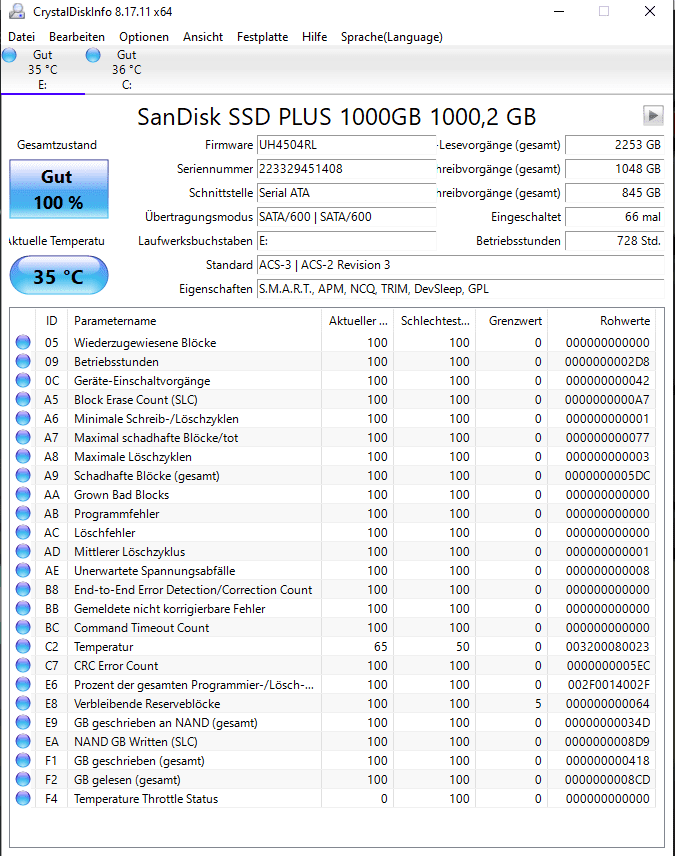Open the Sprache(Language) menu

[x=392, y=37]
